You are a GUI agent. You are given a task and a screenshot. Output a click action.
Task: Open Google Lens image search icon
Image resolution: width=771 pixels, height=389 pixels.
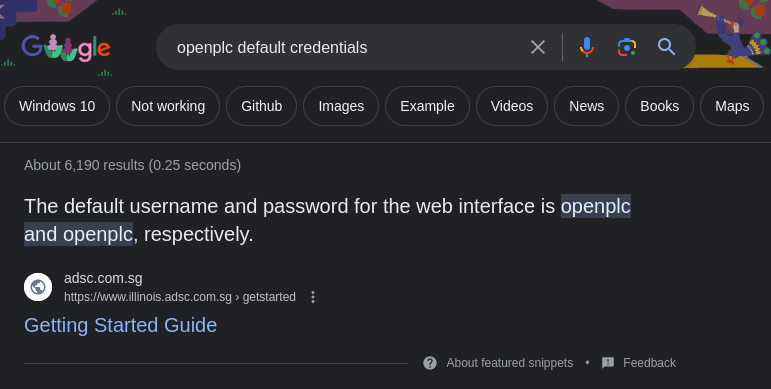(x=627, y=47)
